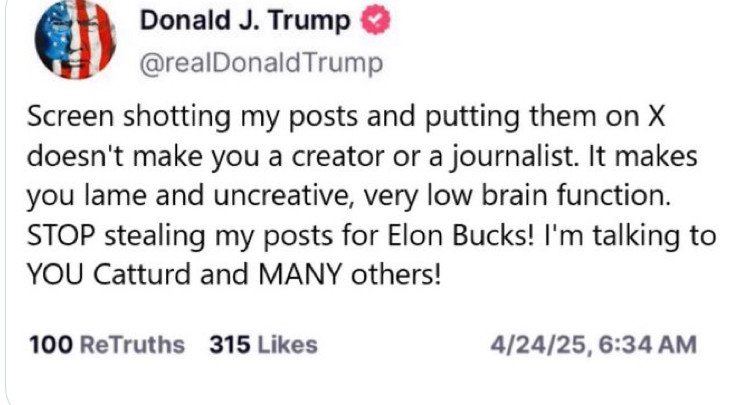The height and width of the screenshot is (405, 755).
Task: View the 315 Likes list
Action: click(x=263, y=345)
